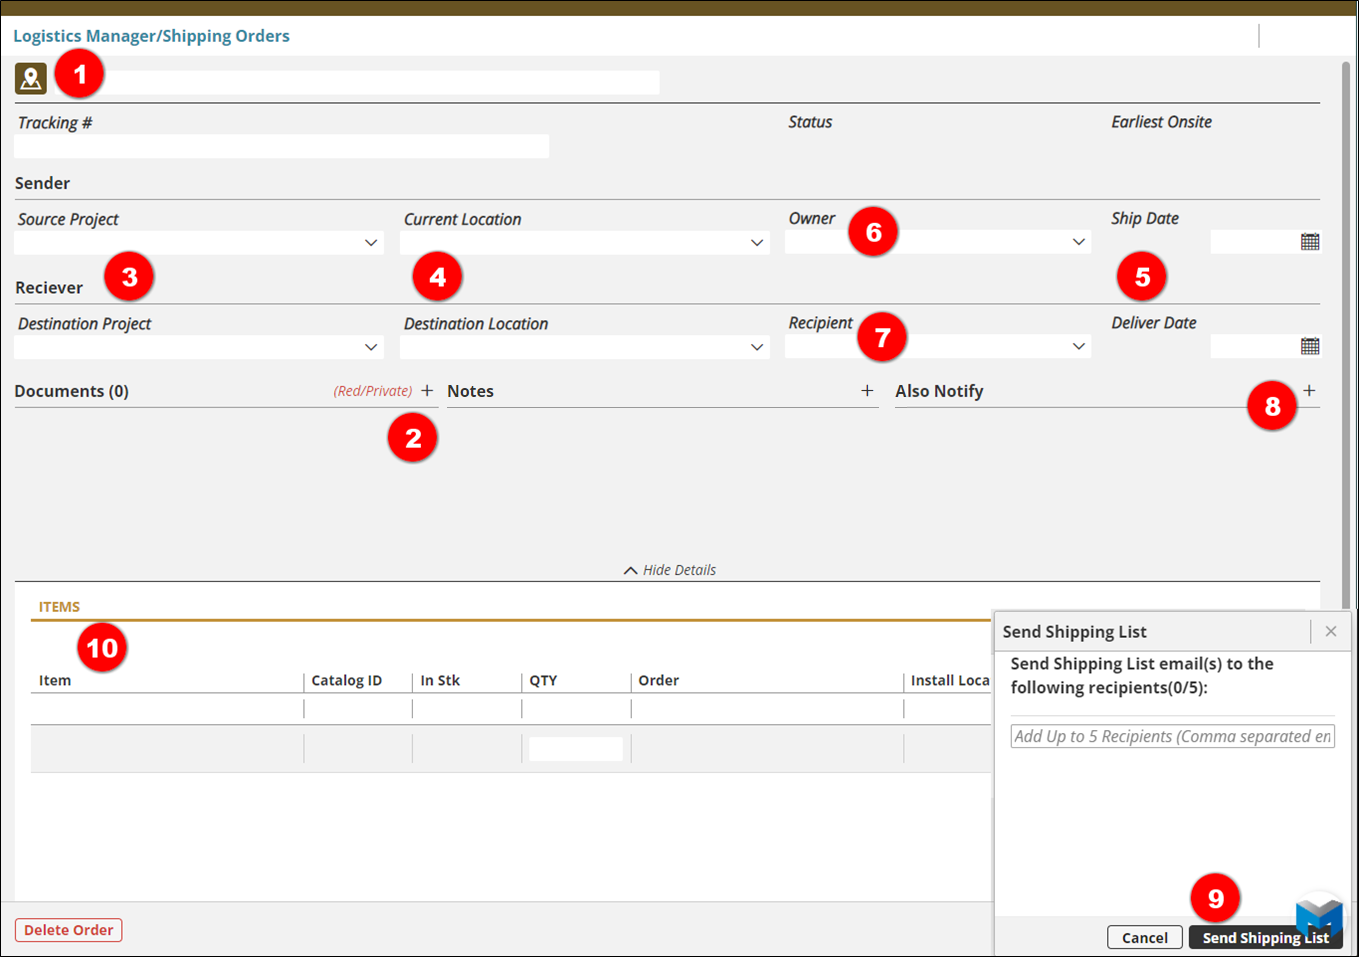The image size is (1362, 962).
Task: Open the Owner dropdown list
Action: click(1078, 242)
